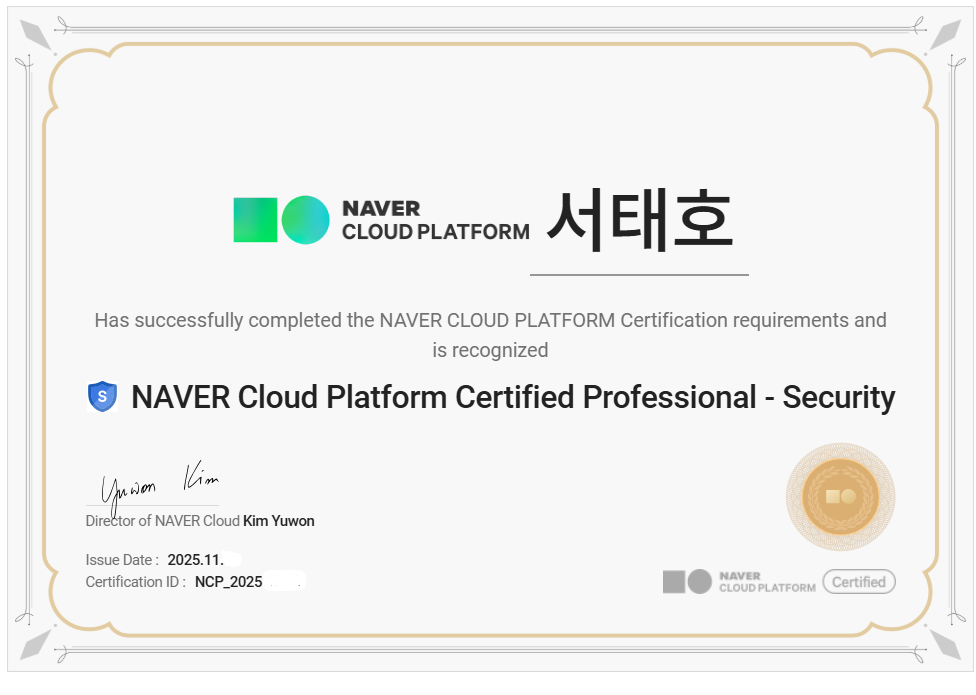976x695 pixels.
Task: Click the green square NAVER logo icon
Action: coord(255,220)
